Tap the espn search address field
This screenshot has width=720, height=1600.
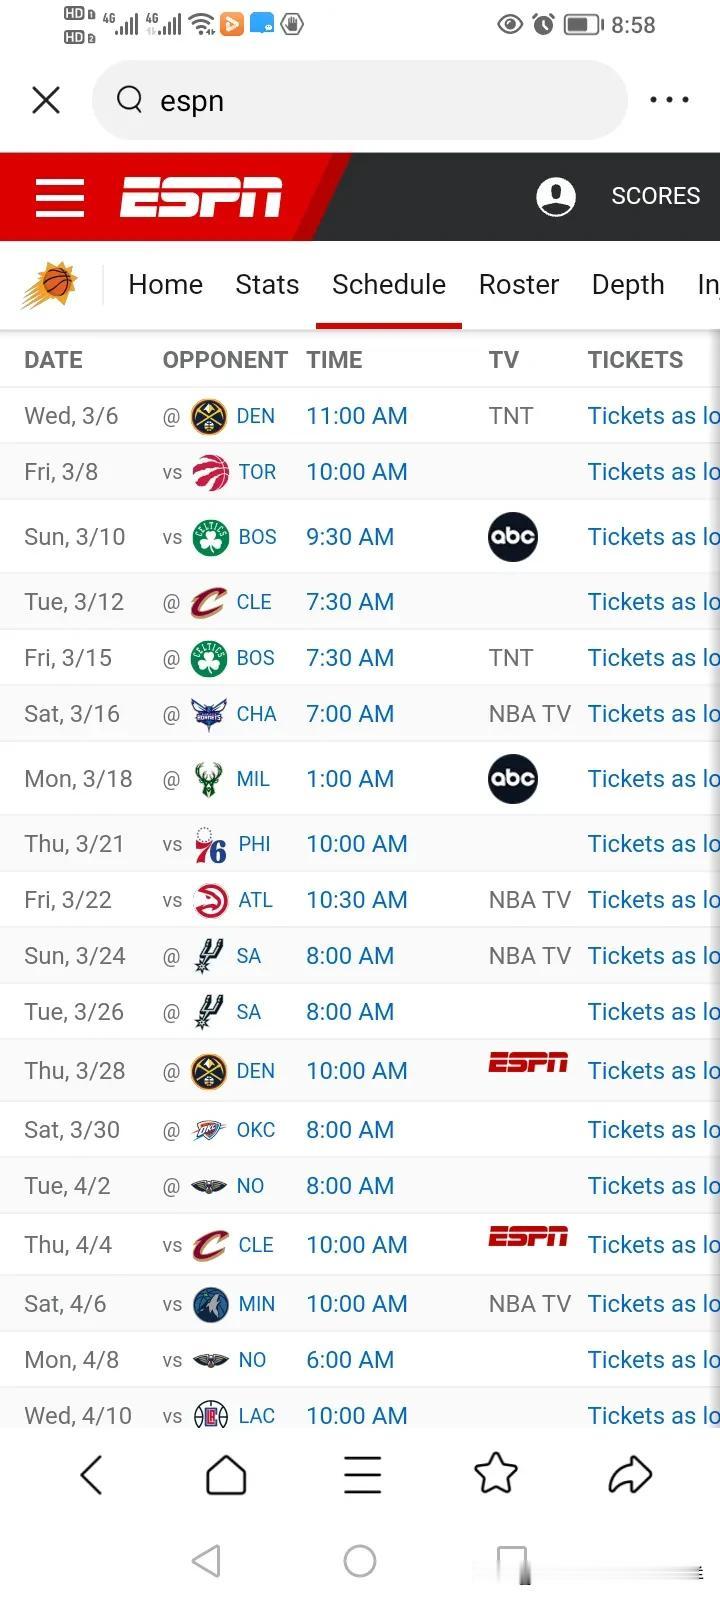360,100
